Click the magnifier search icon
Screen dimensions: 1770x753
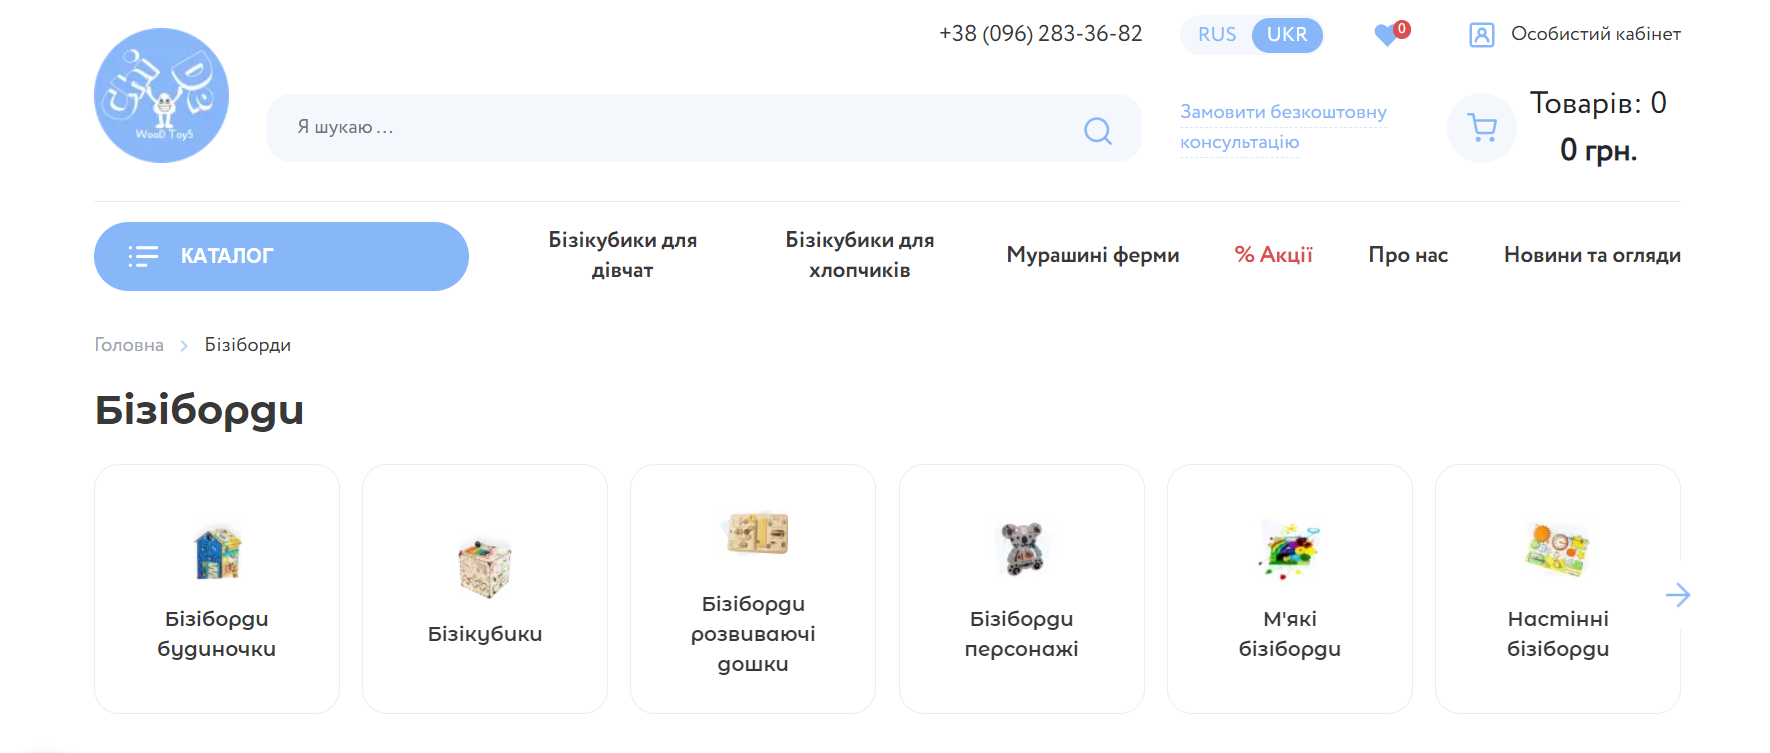click(x=1097, y=130)
